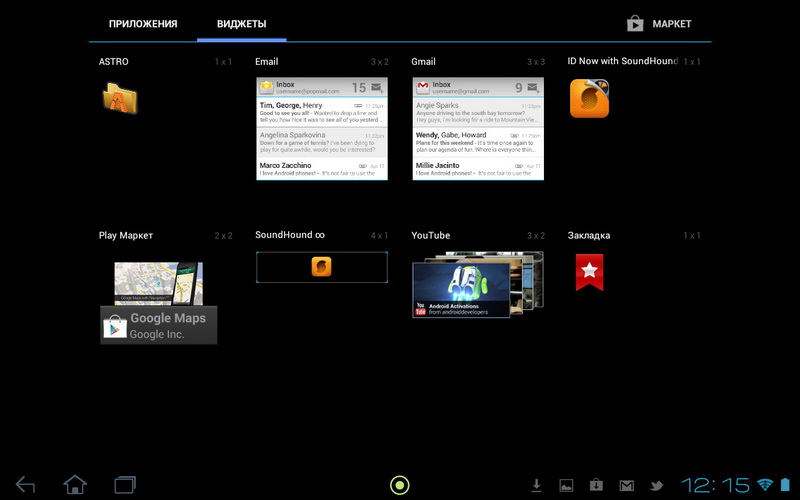Viewport: 800px width, 500px height.
Task: Click the Tim, George, Henry email row
Action: (322, 112)
